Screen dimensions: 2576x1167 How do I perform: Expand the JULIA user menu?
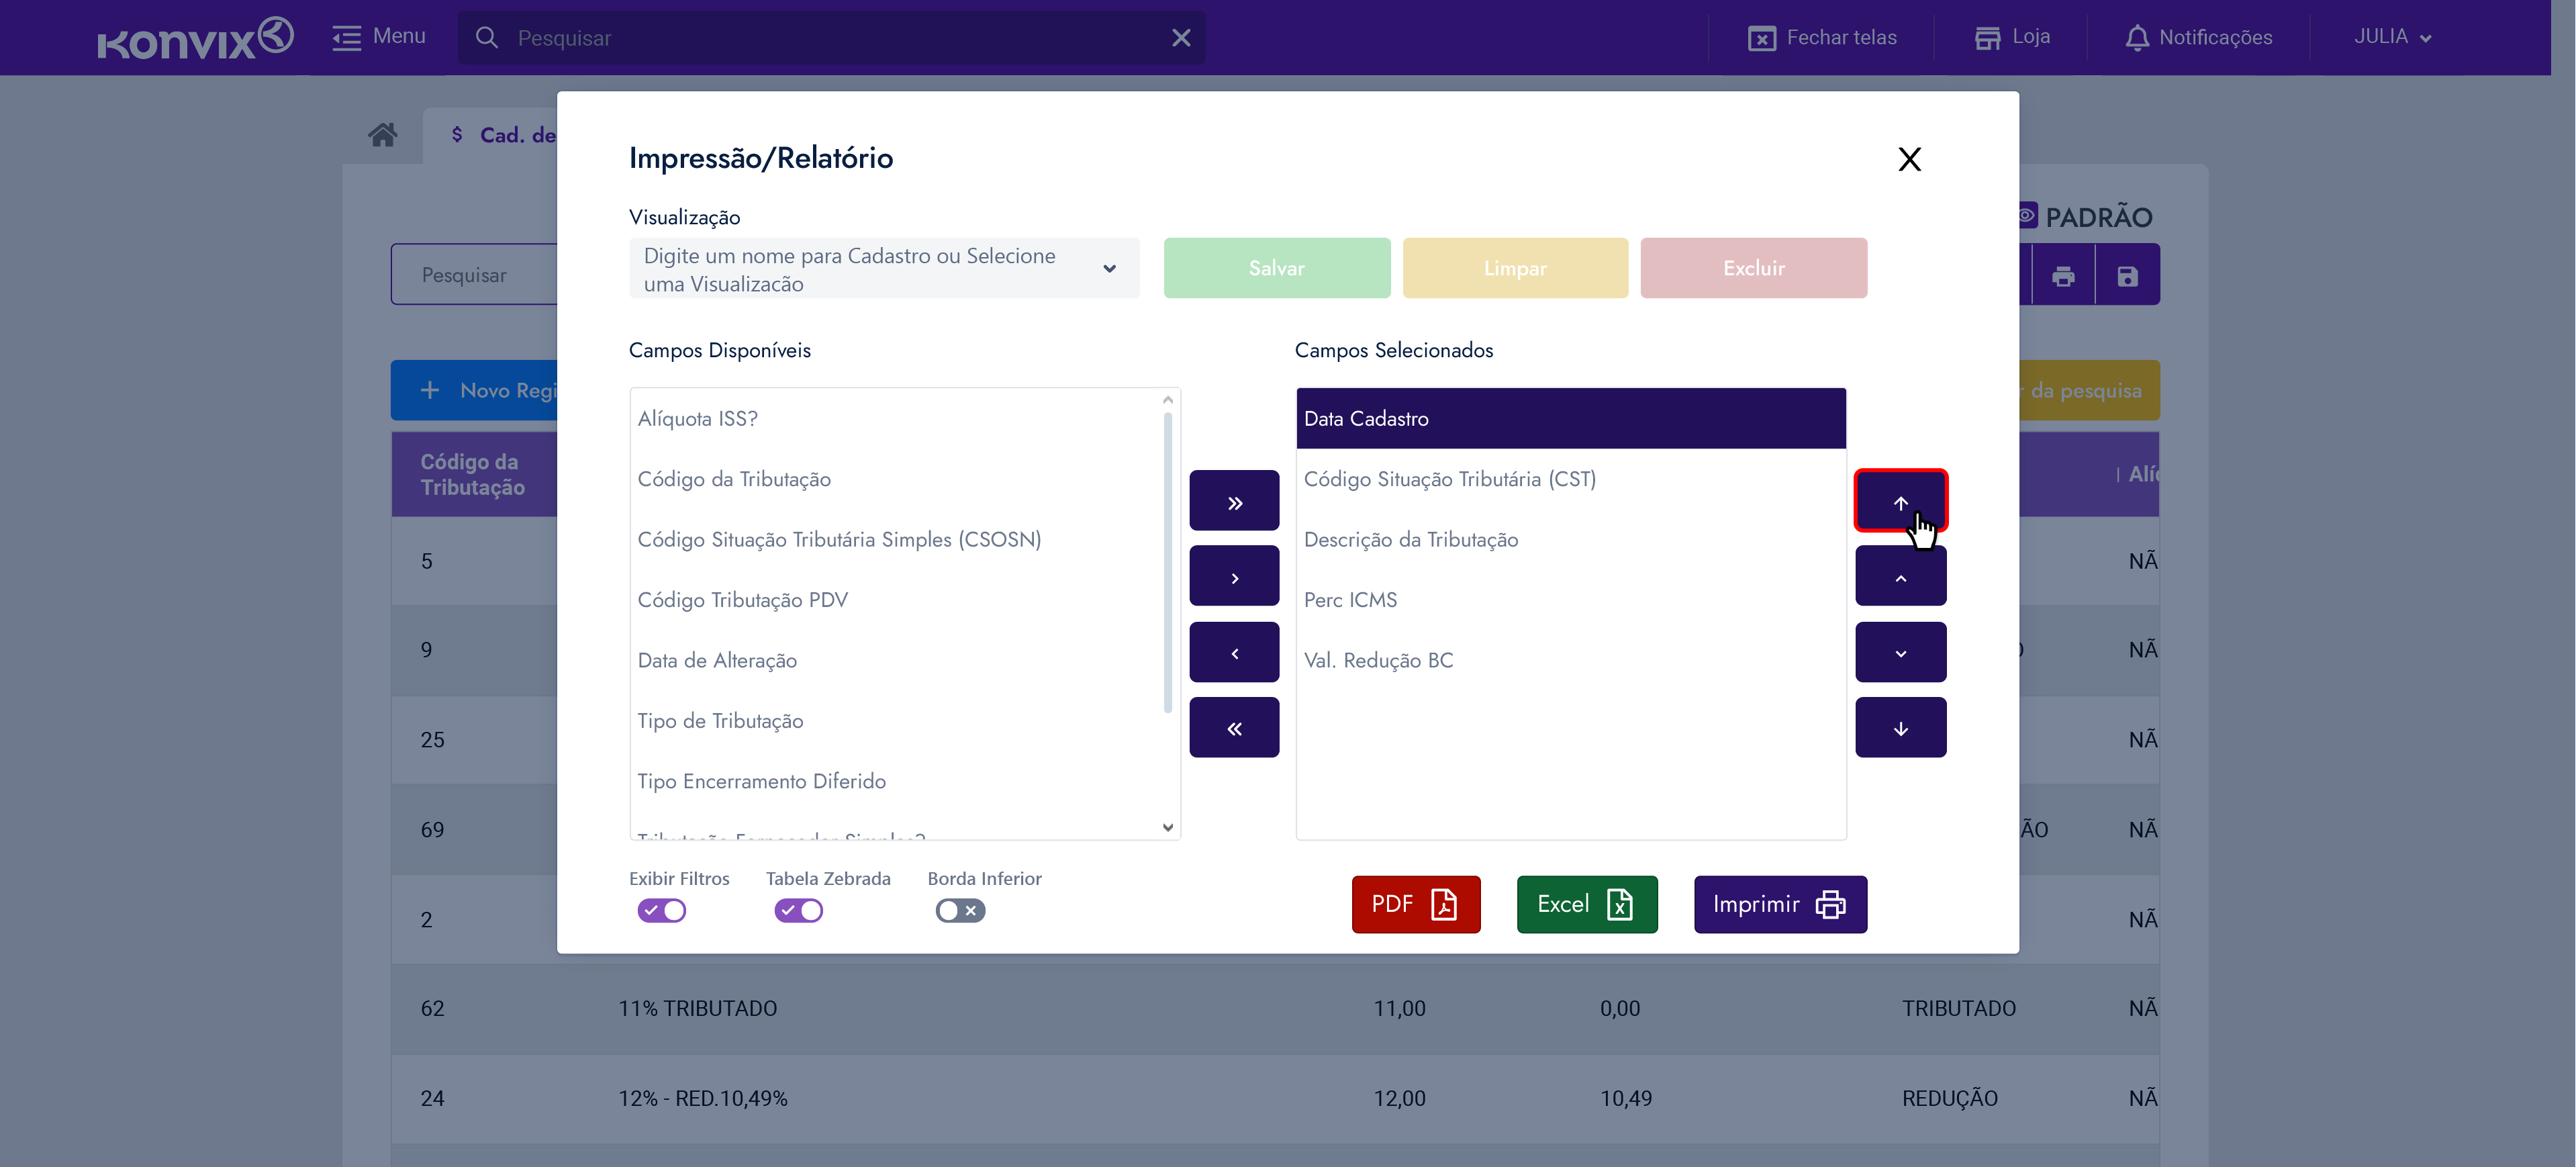point(2391,37)
